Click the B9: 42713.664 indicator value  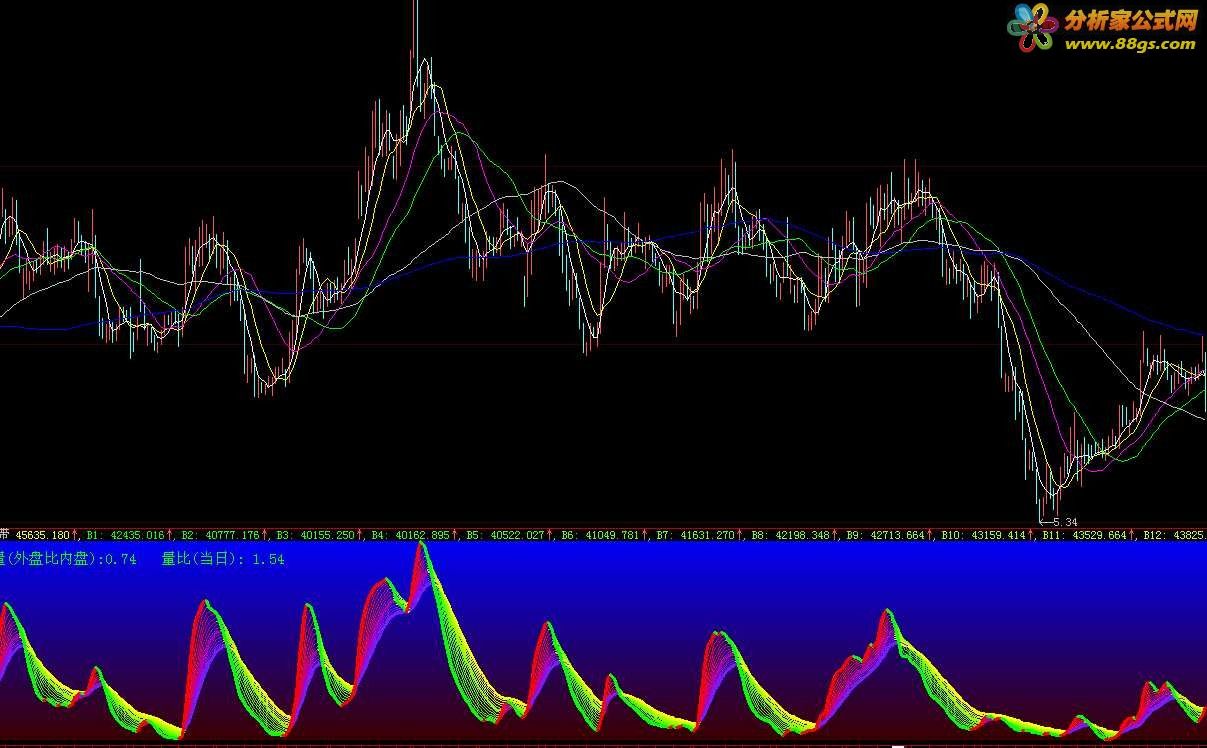click(x=887, y=536)
